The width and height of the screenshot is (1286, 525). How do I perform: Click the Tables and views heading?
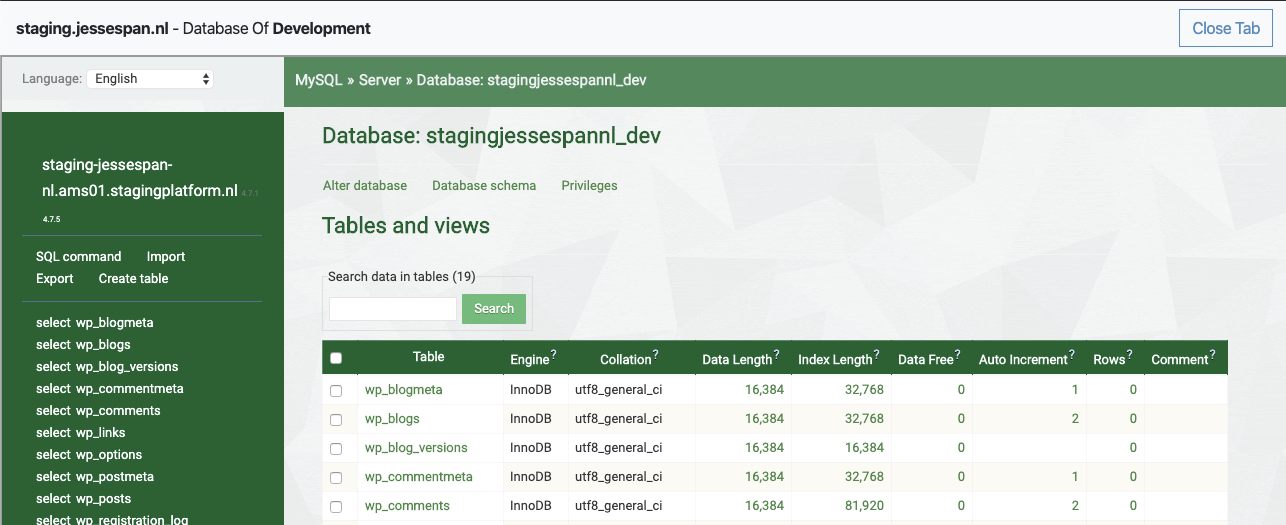click(406, 225)
